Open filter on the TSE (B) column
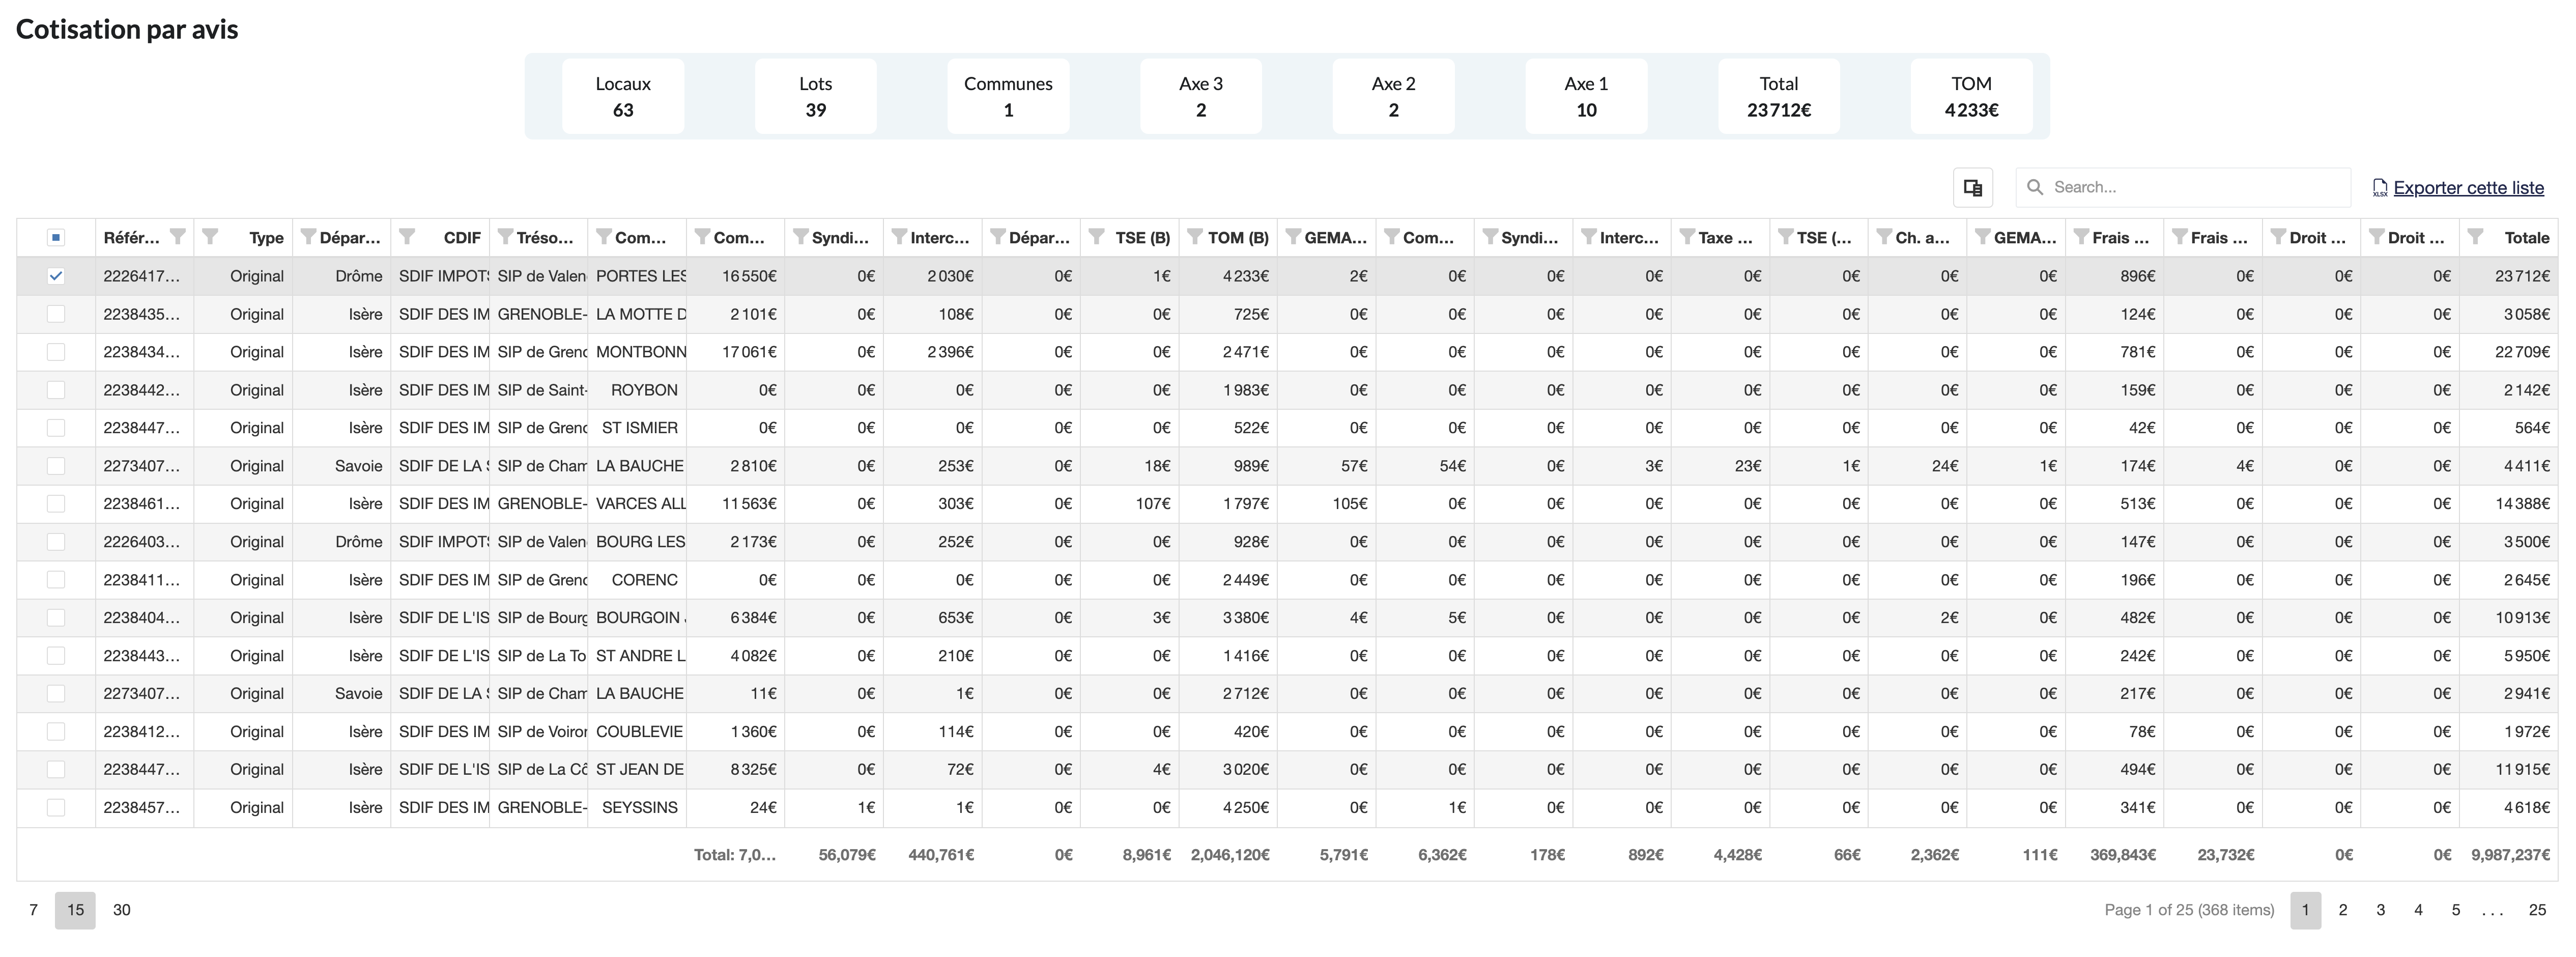 click(x=1097, y=237)
